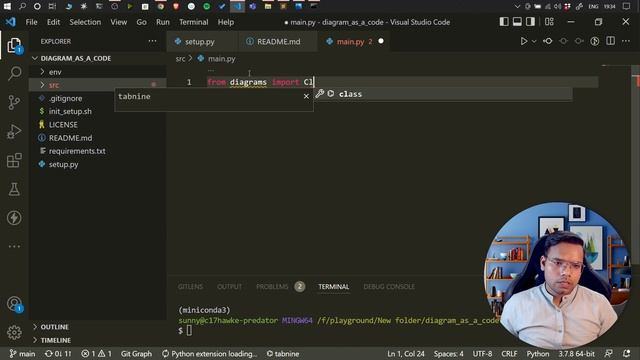640x360 pixels.
Task: Open Git Graph from status bar
Action: tap(136, 353)
